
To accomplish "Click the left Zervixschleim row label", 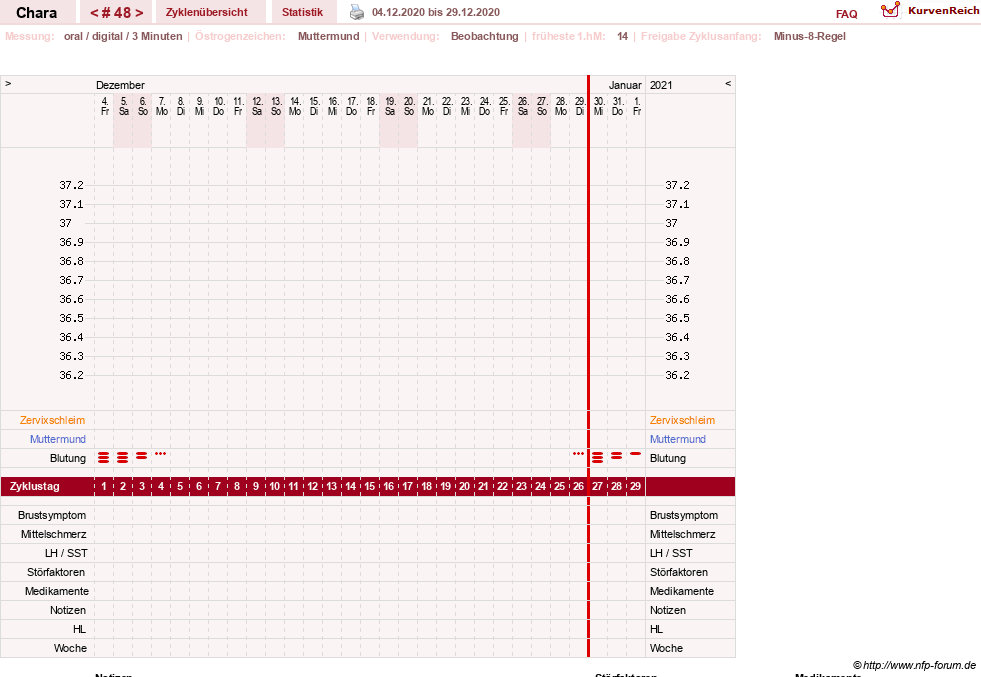I will click(x=53, y=420).
